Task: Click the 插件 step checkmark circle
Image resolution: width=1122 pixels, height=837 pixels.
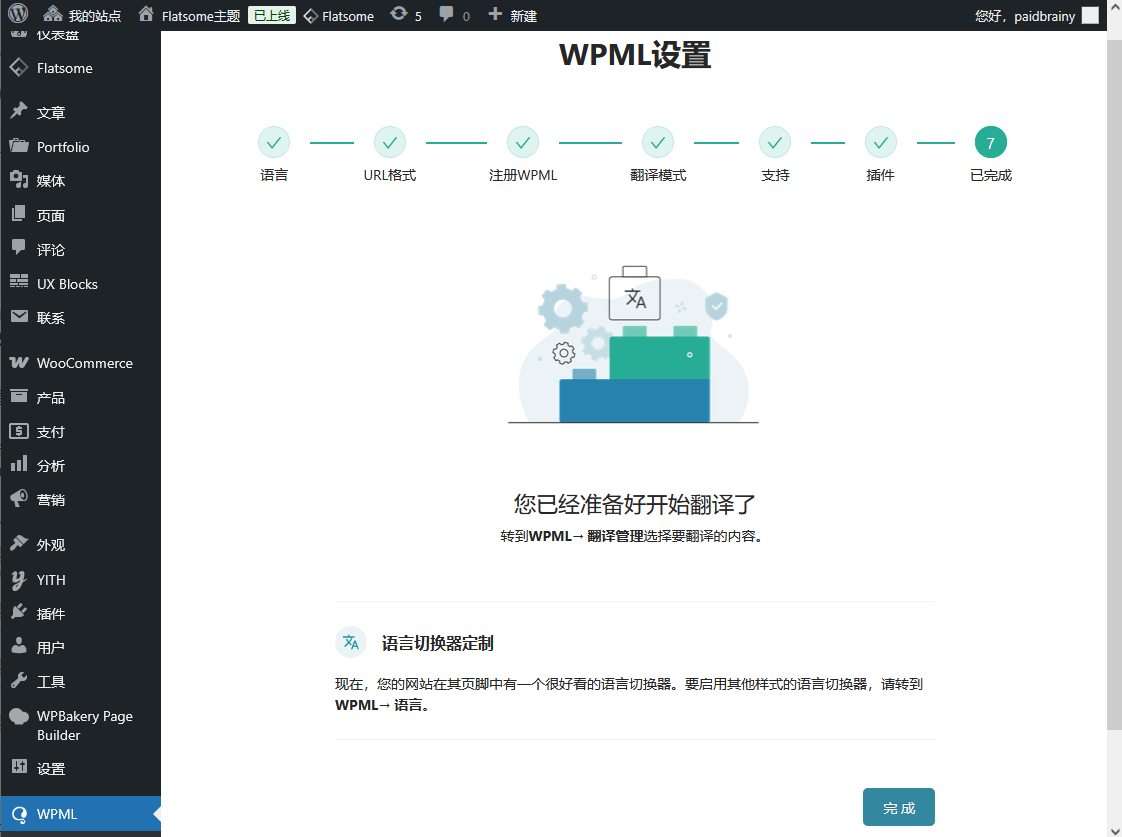Action: click(x=881, y=142)
